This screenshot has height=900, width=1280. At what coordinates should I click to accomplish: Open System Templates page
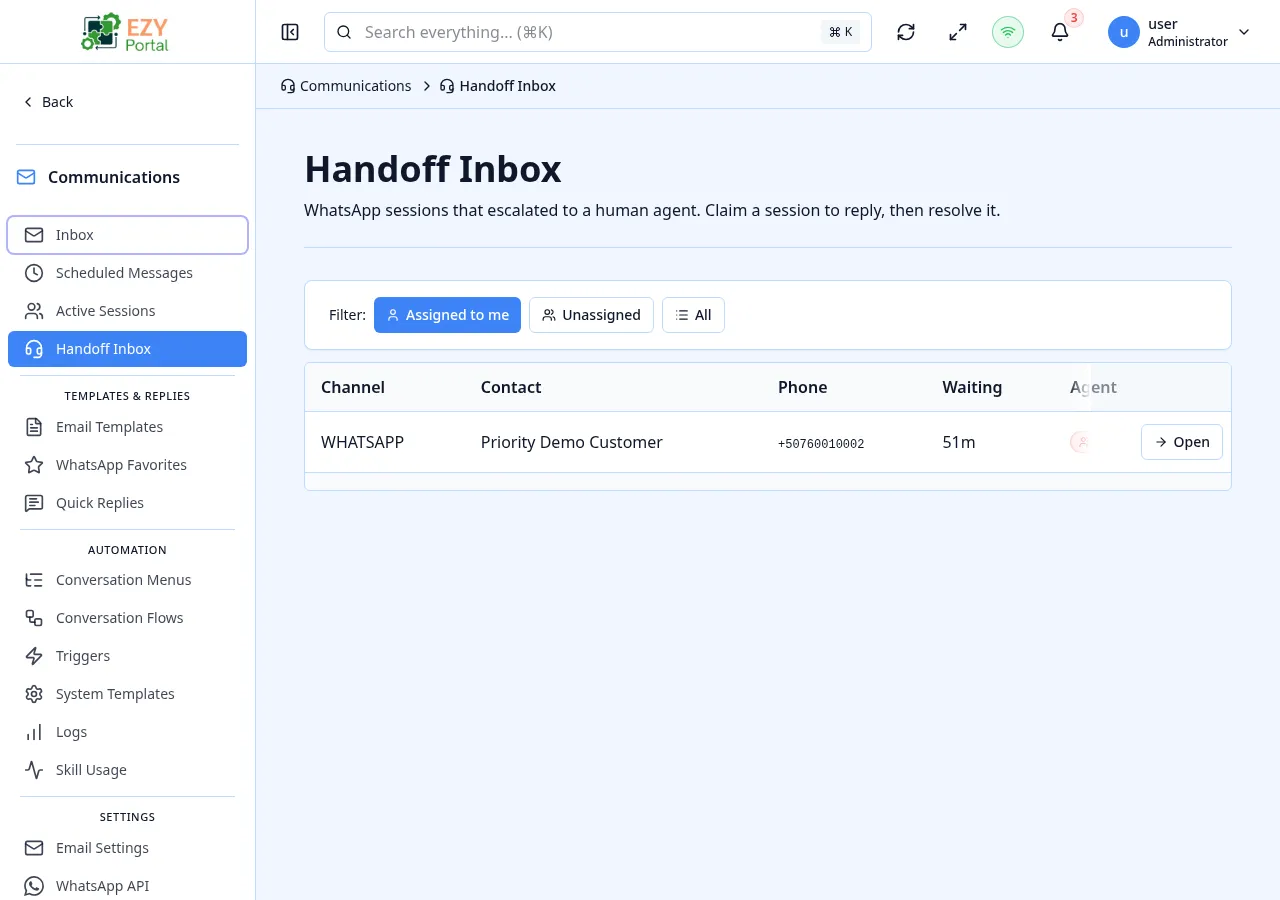point(127,694)
